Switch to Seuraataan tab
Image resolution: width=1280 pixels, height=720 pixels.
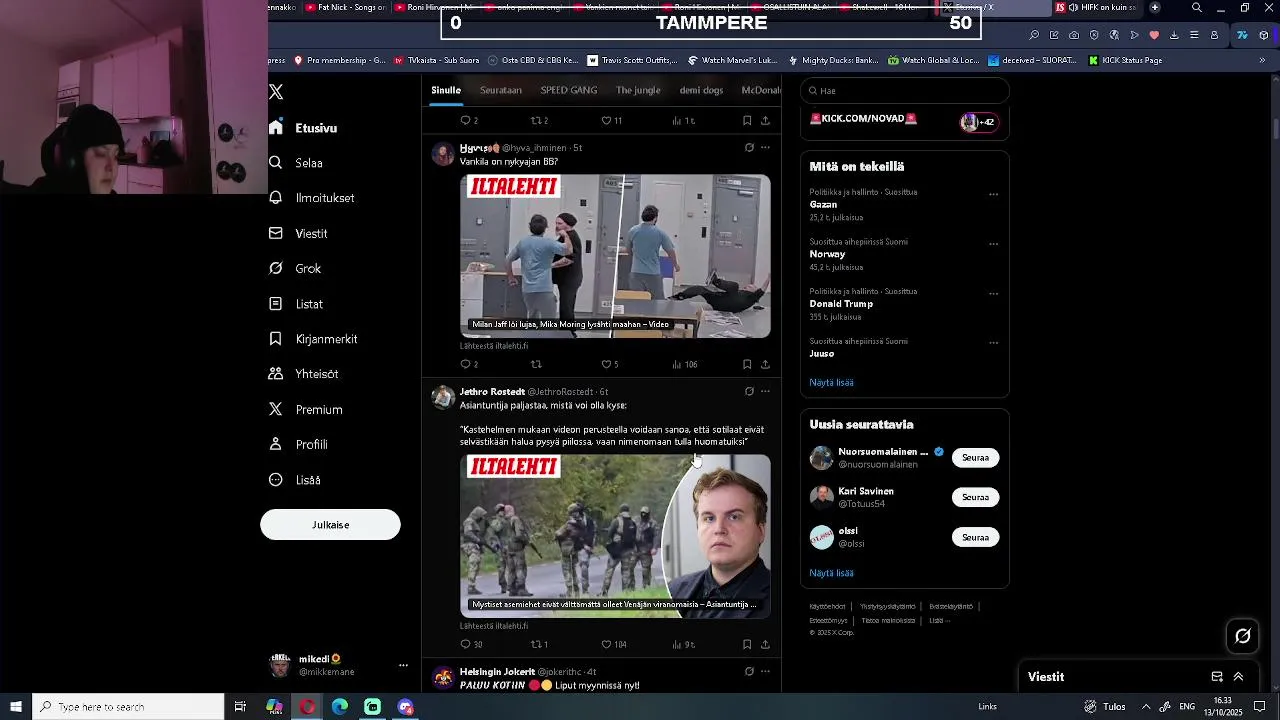point(501,90)
